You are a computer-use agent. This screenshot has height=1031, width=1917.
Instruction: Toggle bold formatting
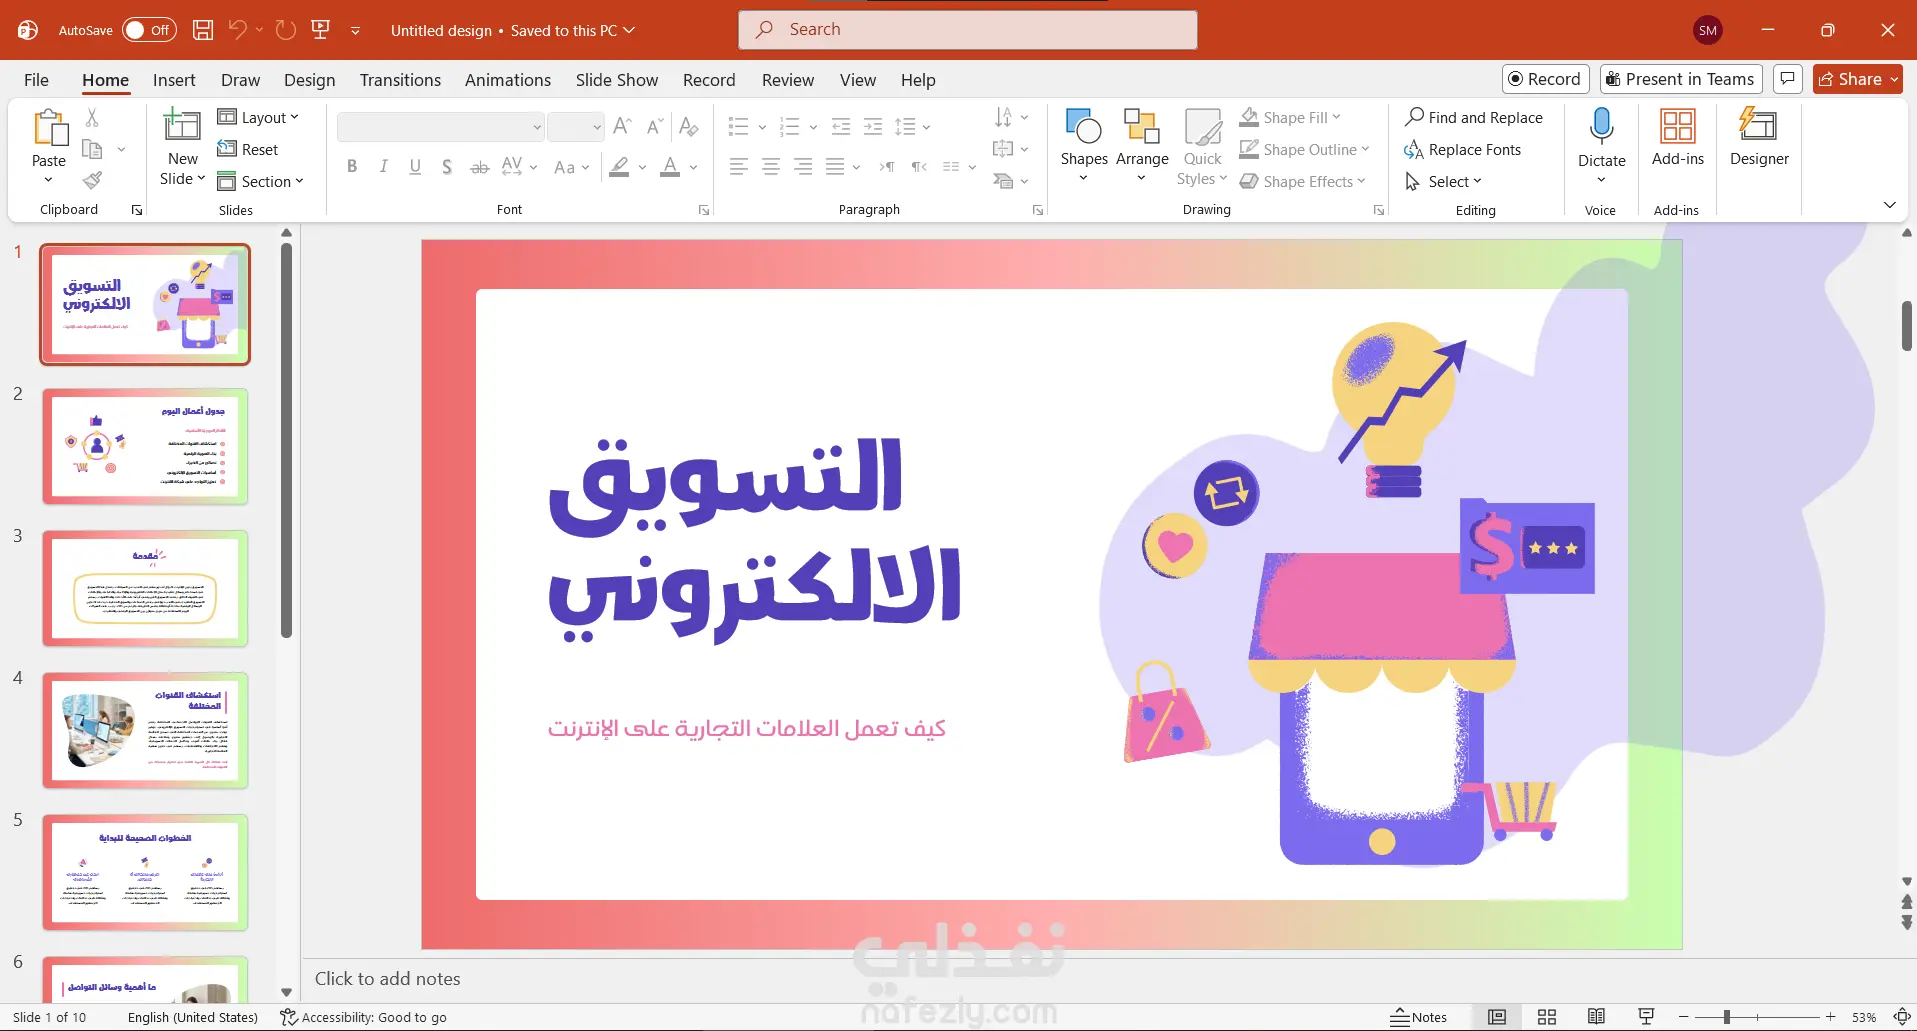point(352,167)
